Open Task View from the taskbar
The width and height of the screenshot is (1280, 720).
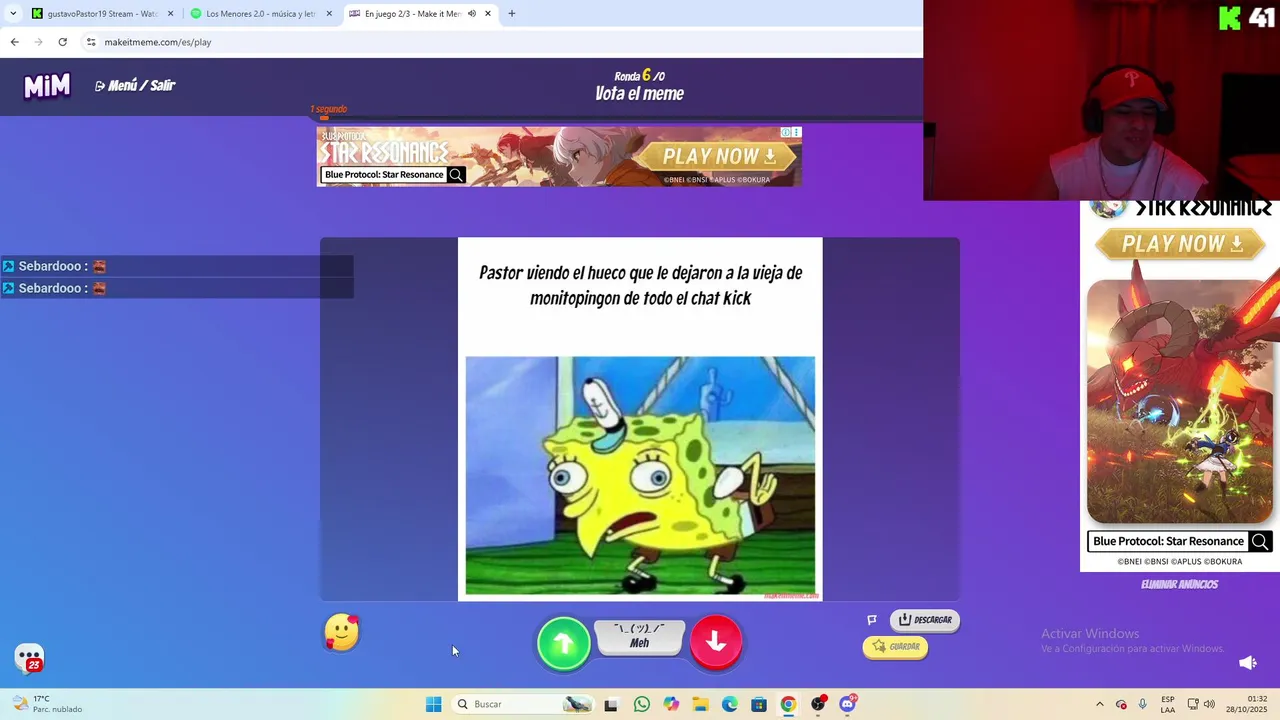pos(611,704)
